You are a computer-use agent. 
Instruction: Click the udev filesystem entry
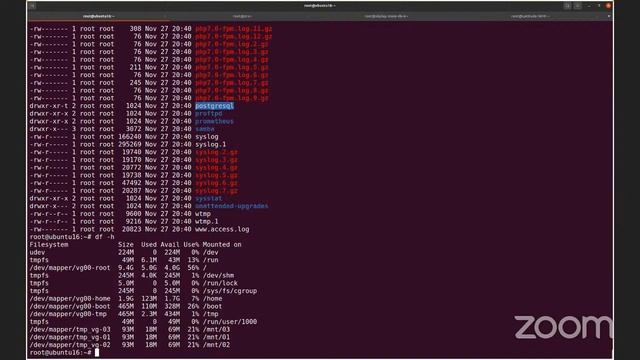37,253
